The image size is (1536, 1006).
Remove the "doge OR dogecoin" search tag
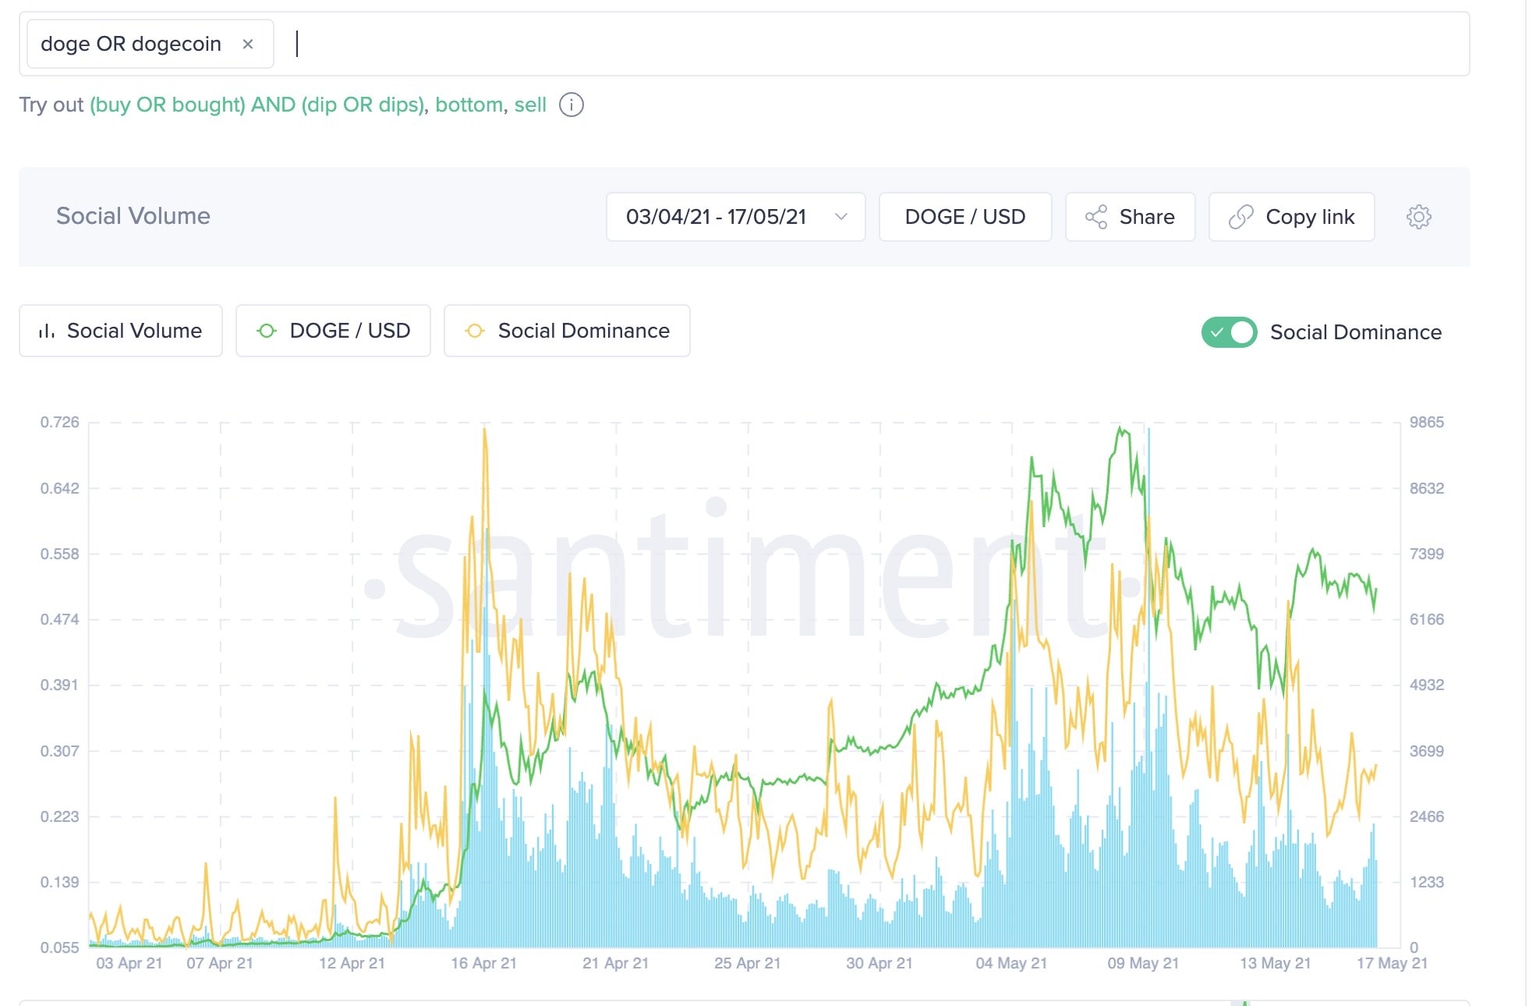point(247,43)
